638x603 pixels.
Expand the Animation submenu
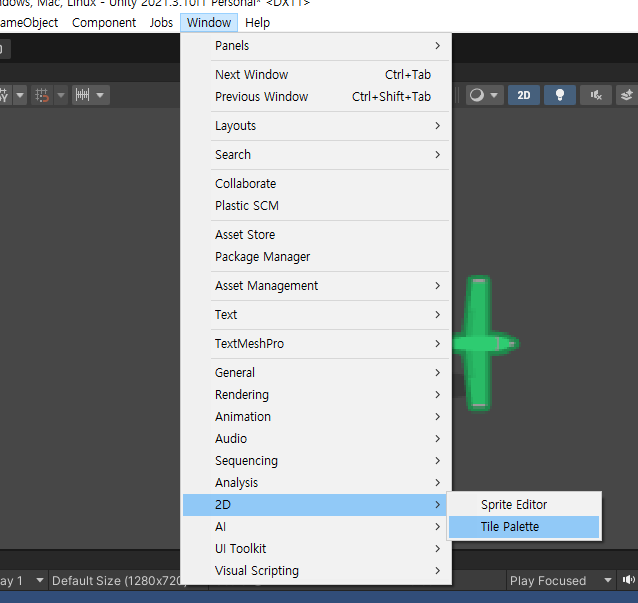pyautogui.click(x=317, y=417)
